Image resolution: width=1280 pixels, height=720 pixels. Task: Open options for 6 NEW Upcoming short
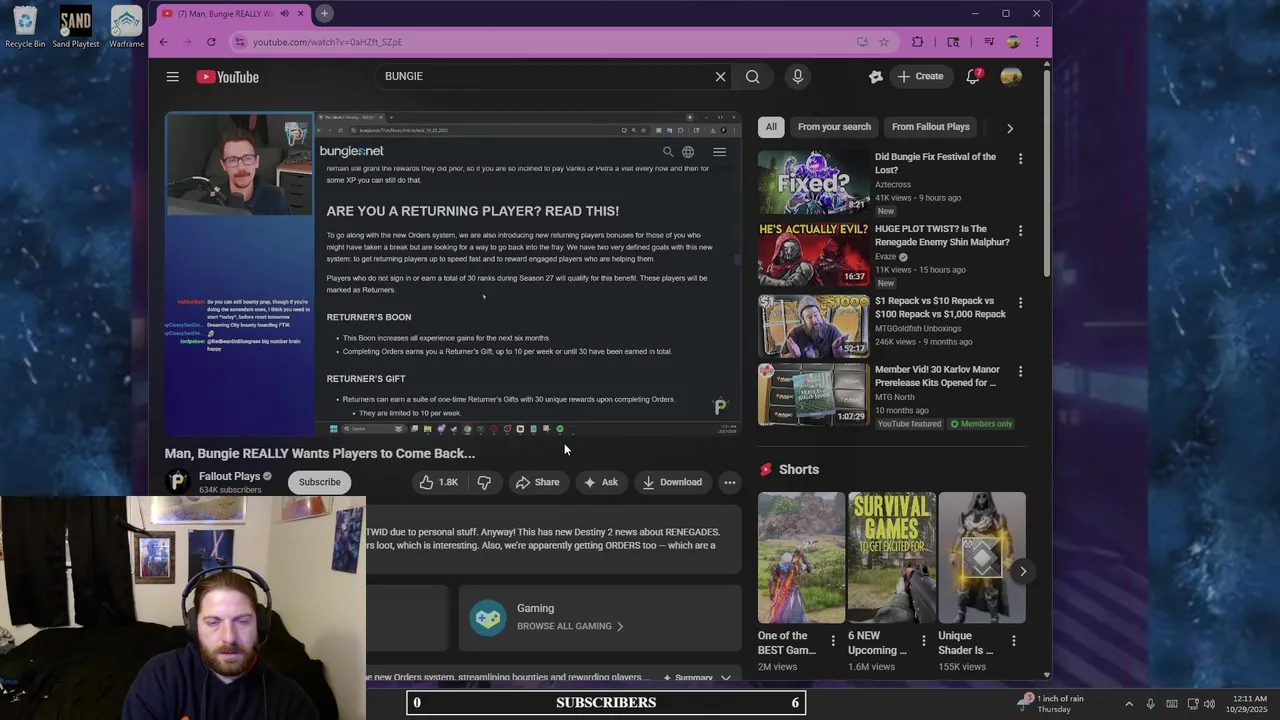point(923,641)
